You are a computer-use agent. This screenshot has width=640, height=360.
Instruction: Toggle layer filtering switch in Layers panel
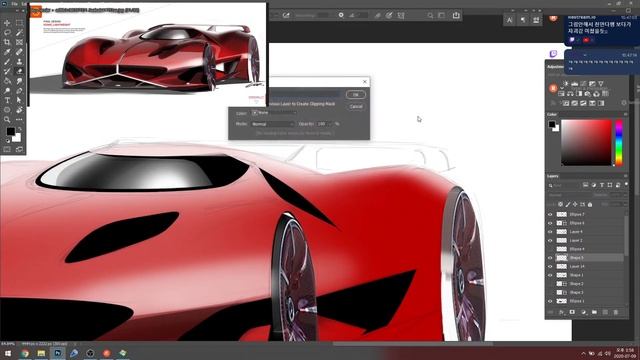[x=626, y=185]
